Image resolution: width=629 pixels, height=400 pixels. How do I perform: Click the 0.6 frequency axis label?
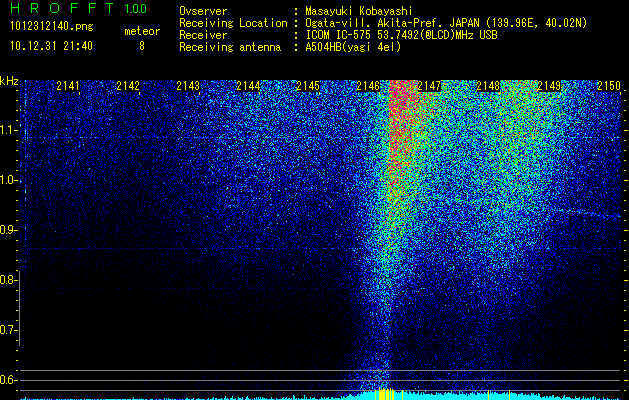tap(7, 380)
